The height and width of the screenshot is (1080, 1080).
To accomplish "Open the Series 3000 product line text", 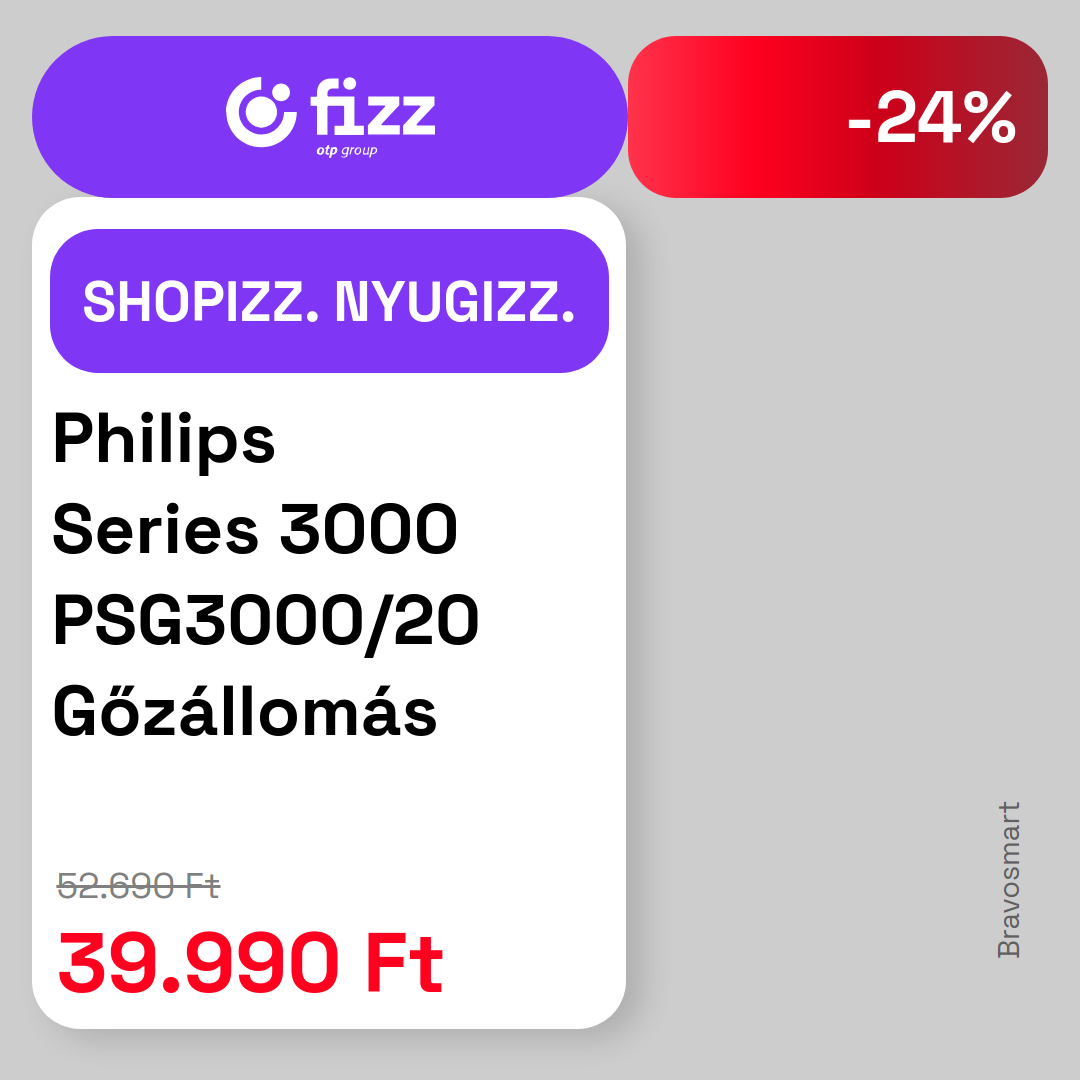I will tap(255, 529).
